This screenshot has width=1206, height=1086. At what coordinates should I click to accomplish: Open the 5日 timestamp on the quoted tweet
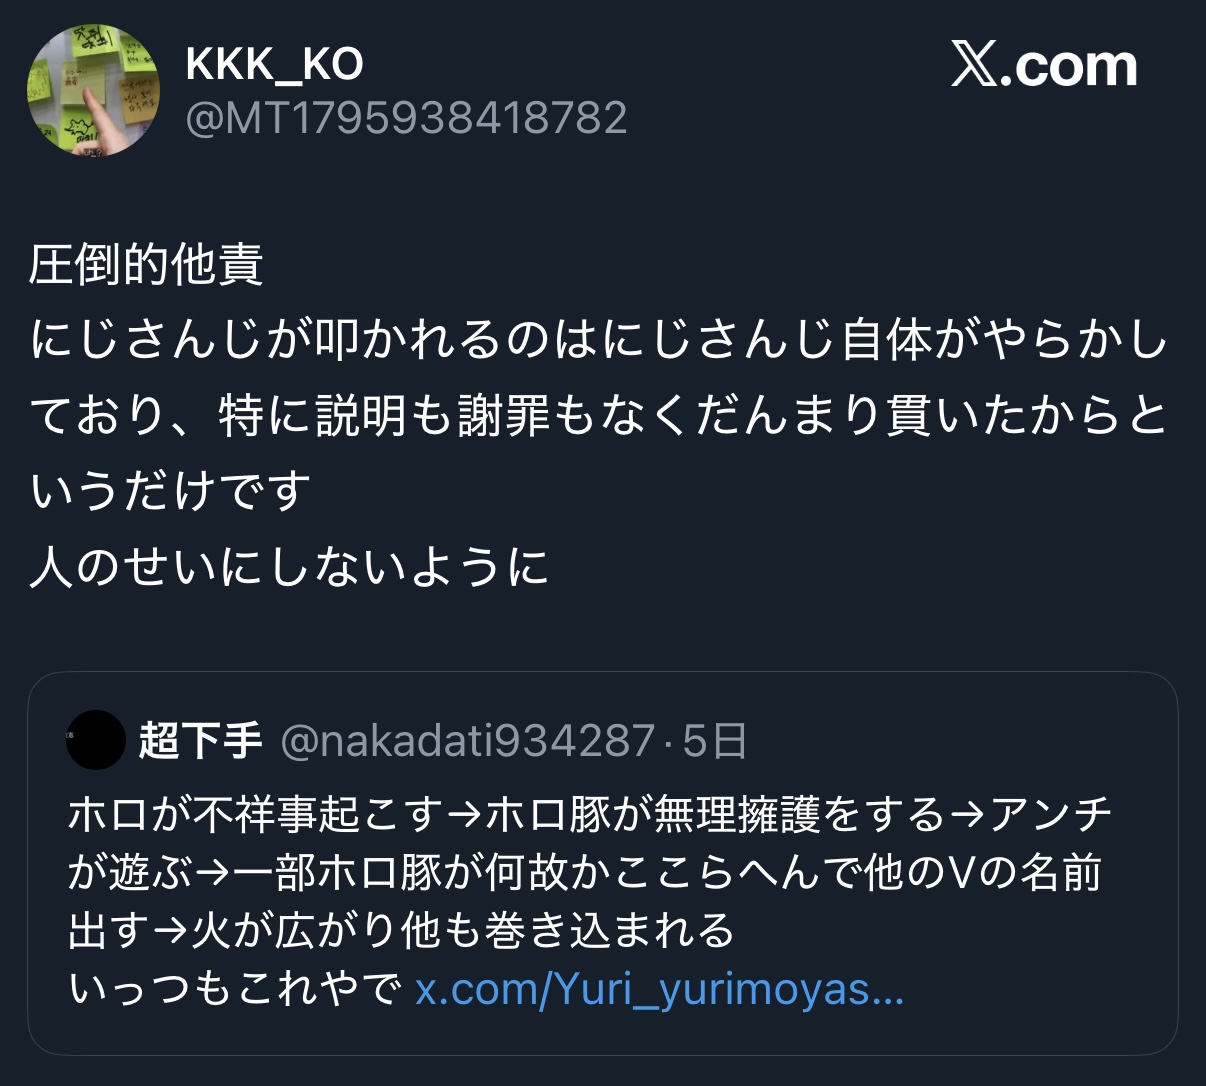[715, 741]
